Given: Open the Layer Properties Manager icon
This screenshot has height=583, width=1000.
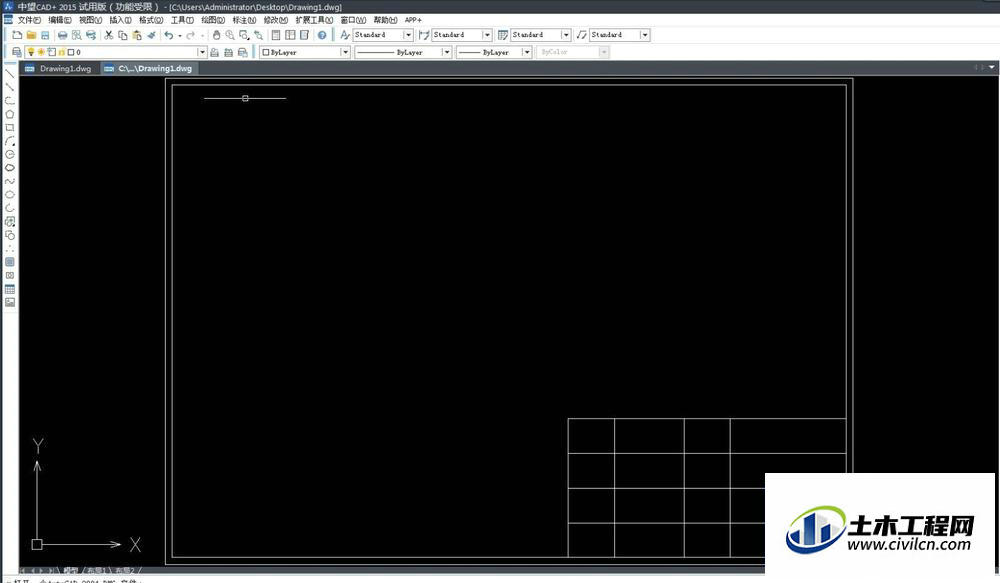Looking at the screenshot, I should pos(17,52).
